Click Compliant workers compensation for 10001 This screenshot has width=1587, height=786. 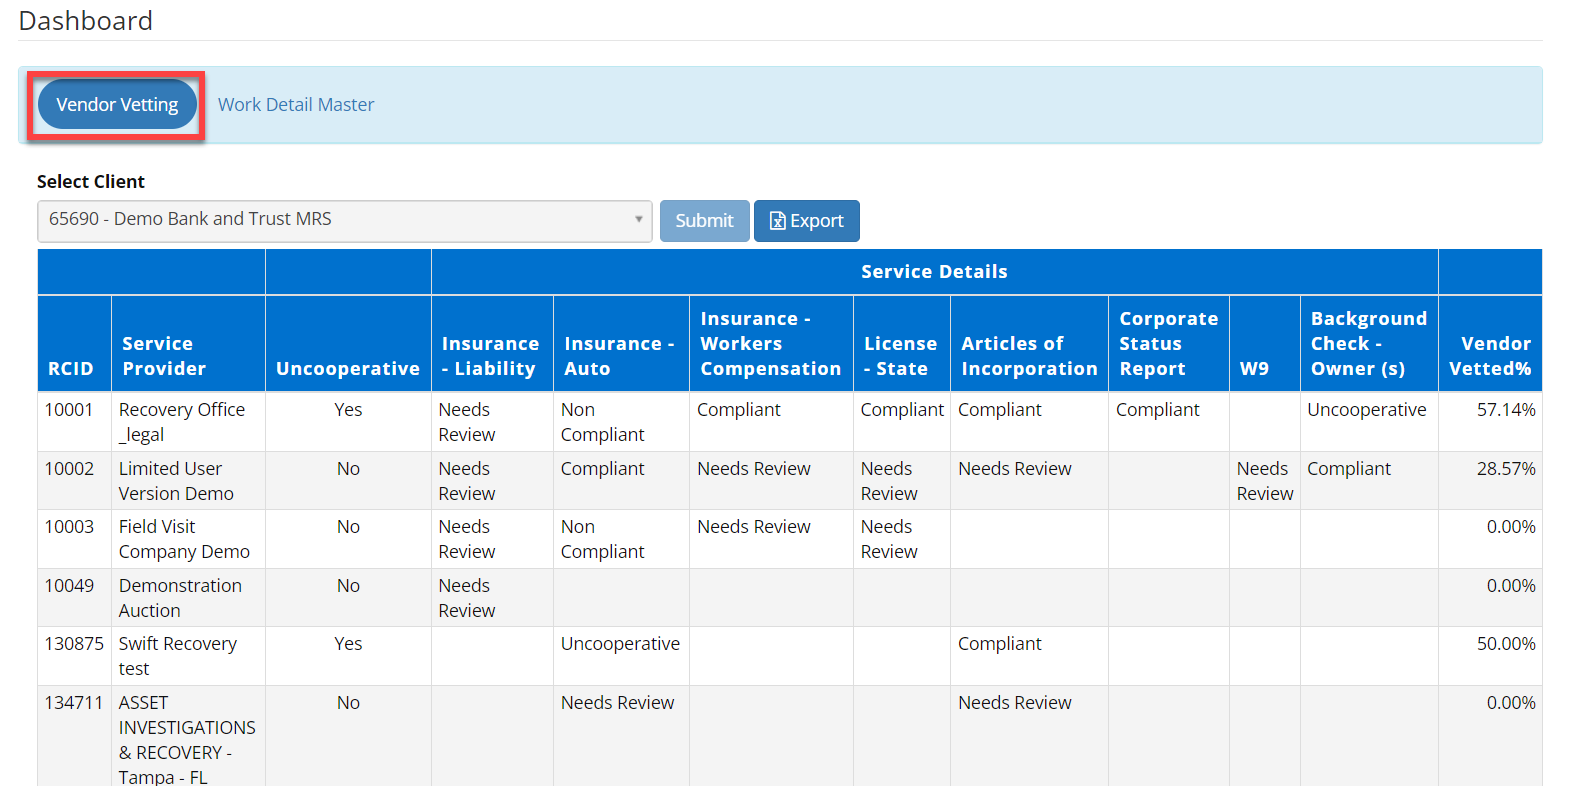coord(771,422)
